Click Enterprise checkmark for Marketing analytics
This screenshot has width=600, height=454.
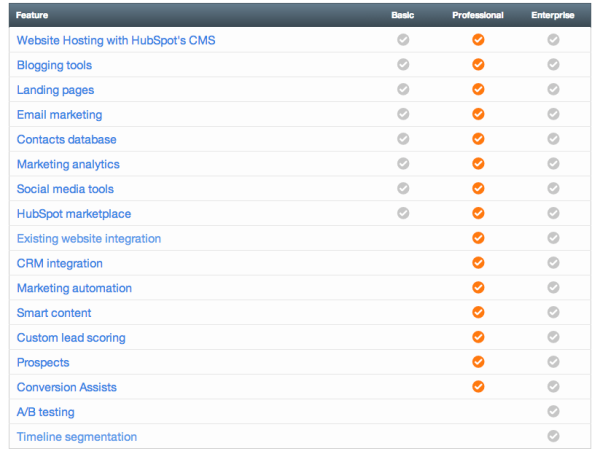[x=553, y=163]
